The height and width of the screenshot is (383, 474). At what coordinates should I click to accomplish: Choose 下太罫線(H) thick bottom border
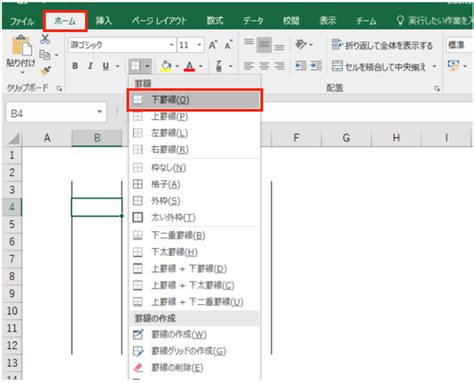coord(195,252)
